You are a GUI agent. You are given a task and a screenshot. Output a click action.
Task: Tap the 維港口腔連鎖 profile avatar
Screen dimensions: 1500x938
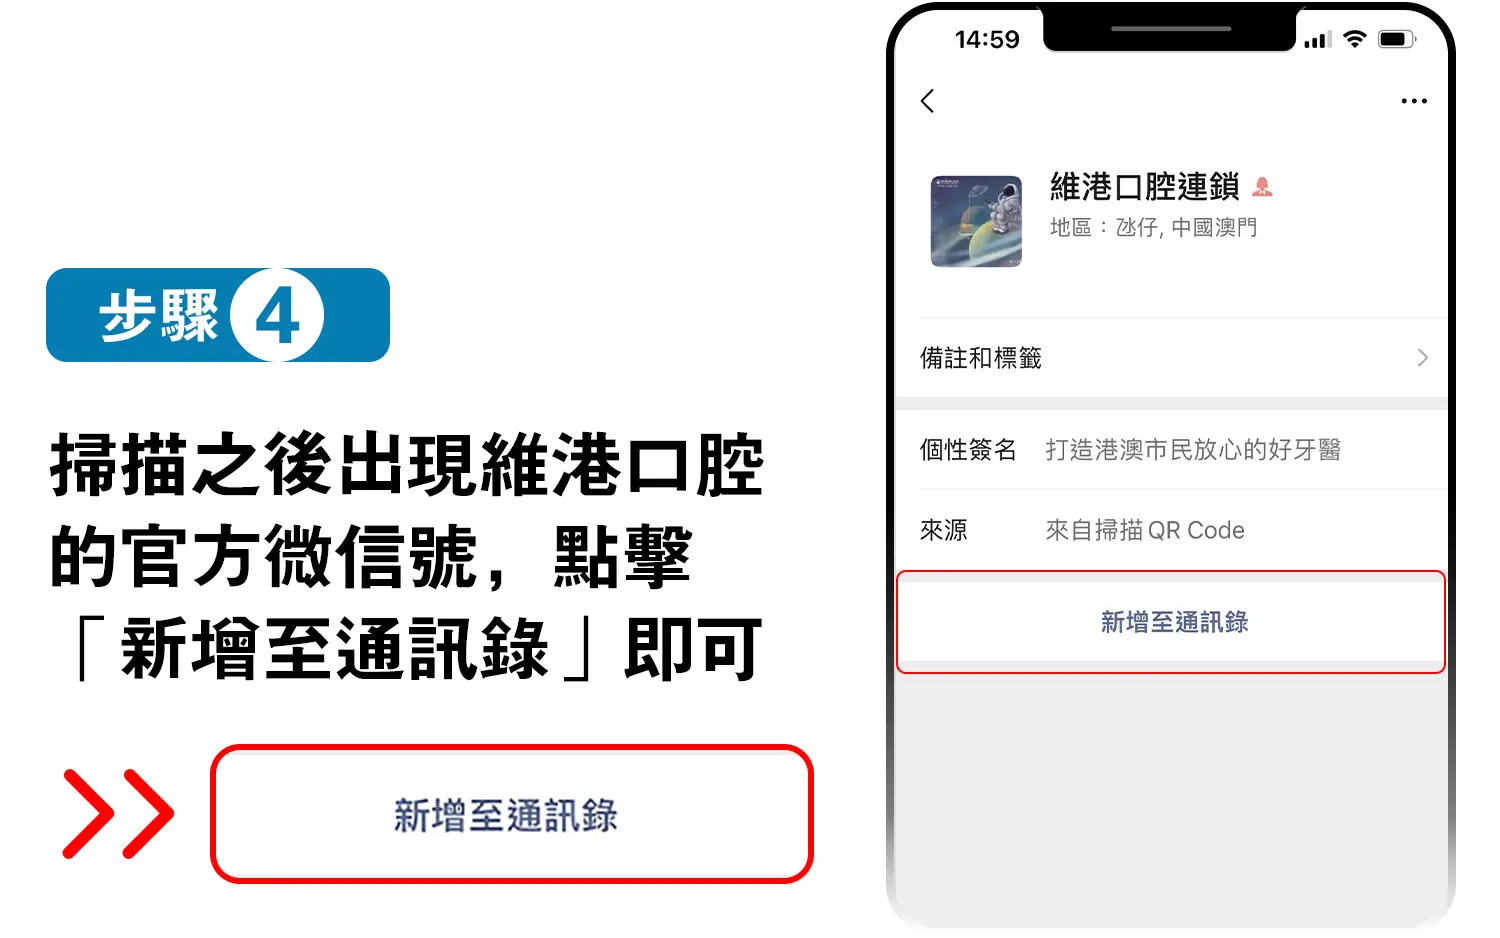click(x=976, y=221)
